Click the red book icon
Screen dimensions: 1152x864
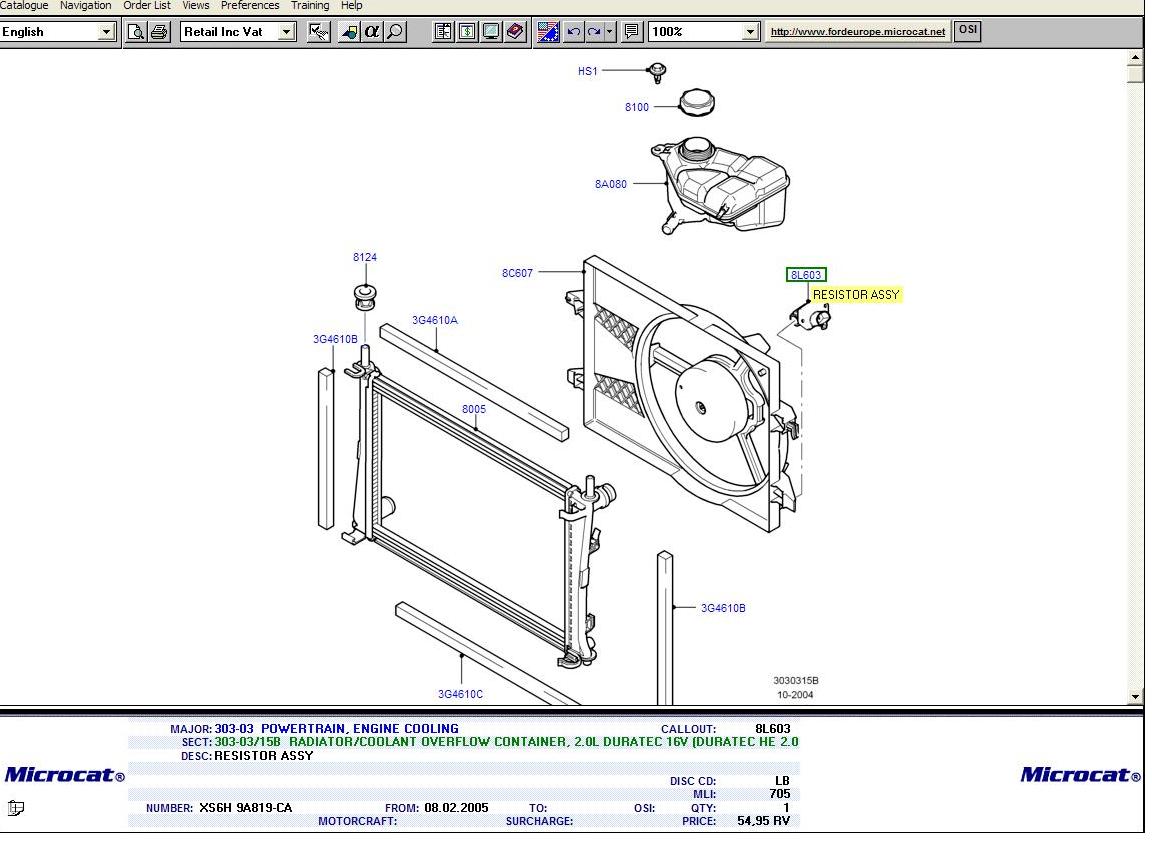[515, 32]
